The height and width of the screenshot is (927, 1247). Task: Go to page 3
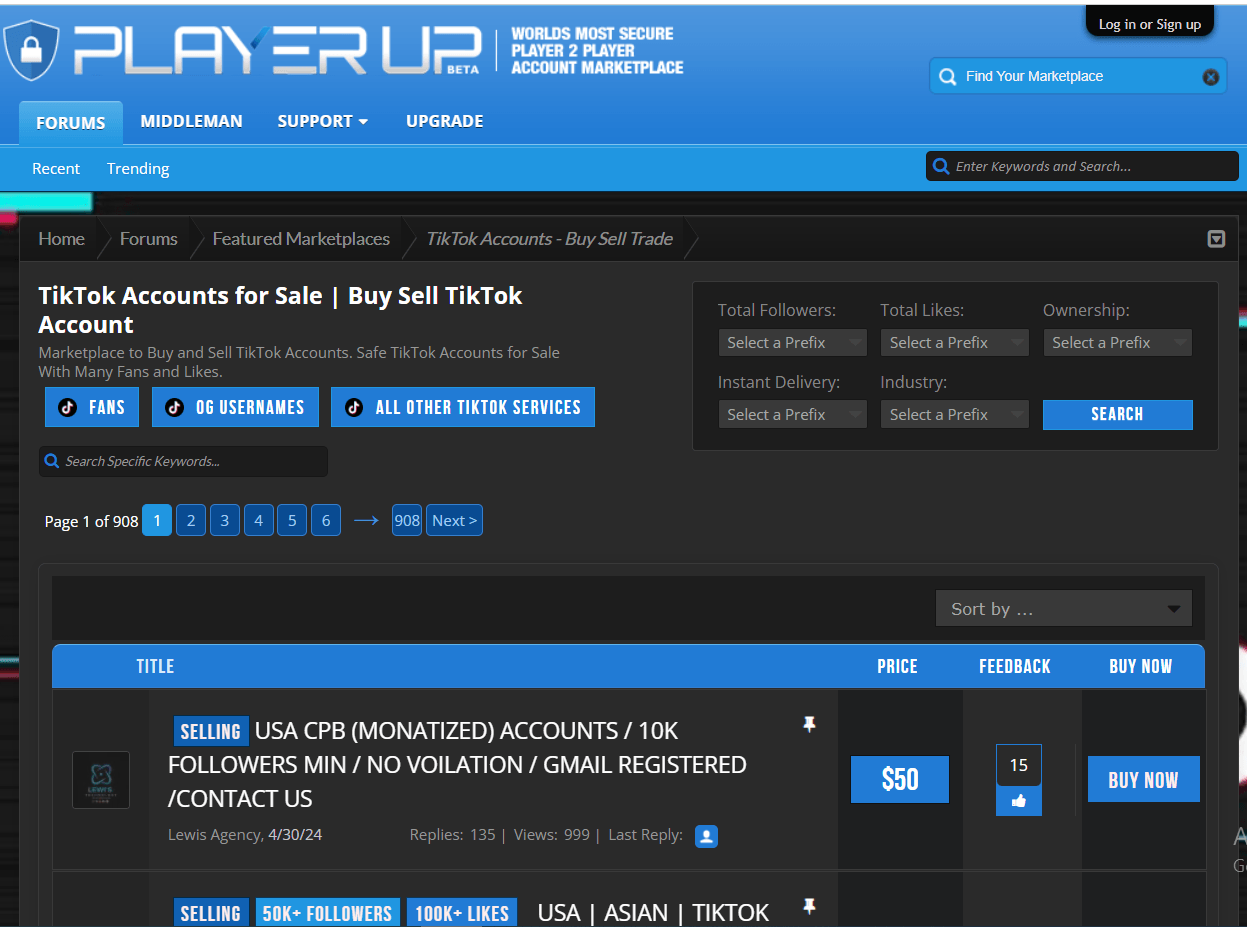click(225, 520)
